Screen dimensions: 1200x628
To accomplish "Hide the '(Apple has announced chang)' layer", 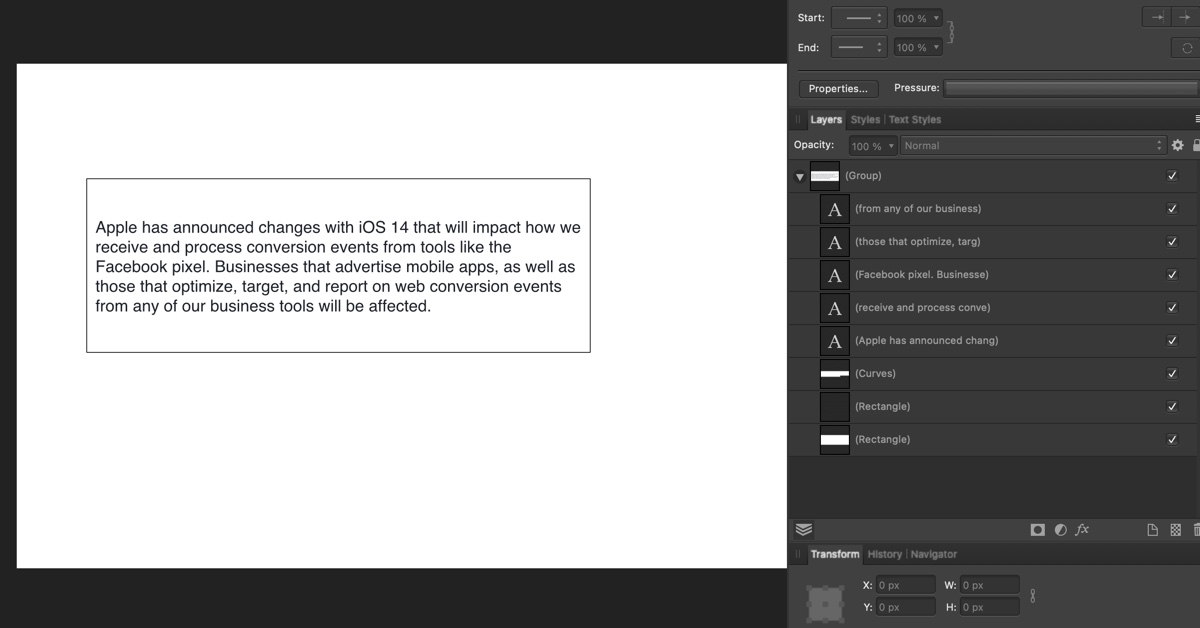I will click(1172, 341).
